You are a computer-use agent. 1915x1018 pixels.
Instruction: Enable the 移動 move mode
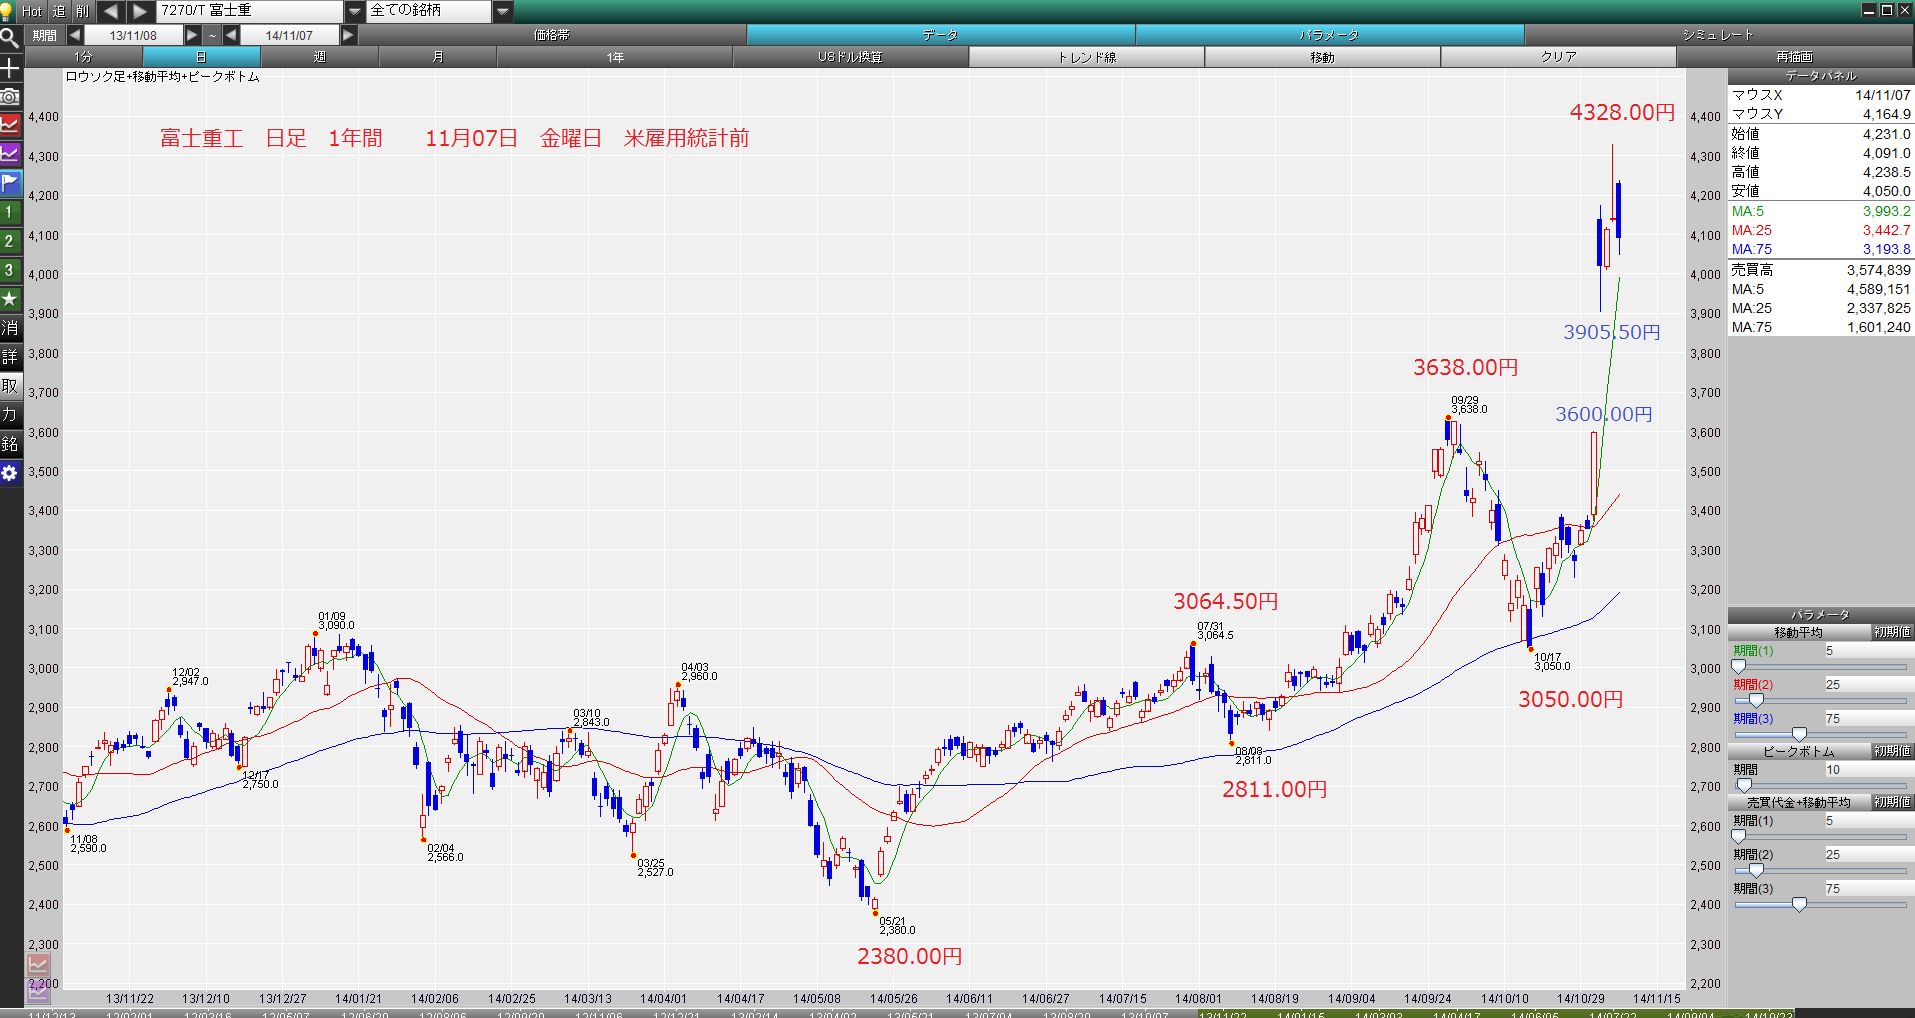1322,57
